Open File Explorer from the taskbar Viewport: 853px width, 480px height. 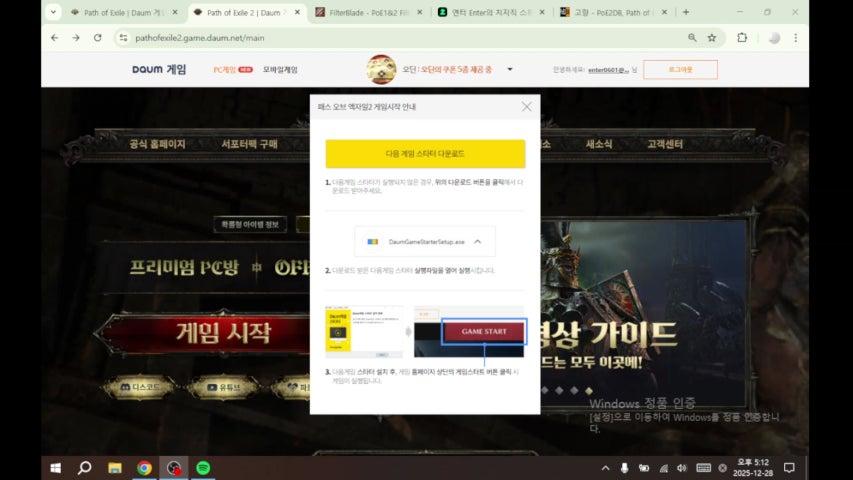point(114,468)
